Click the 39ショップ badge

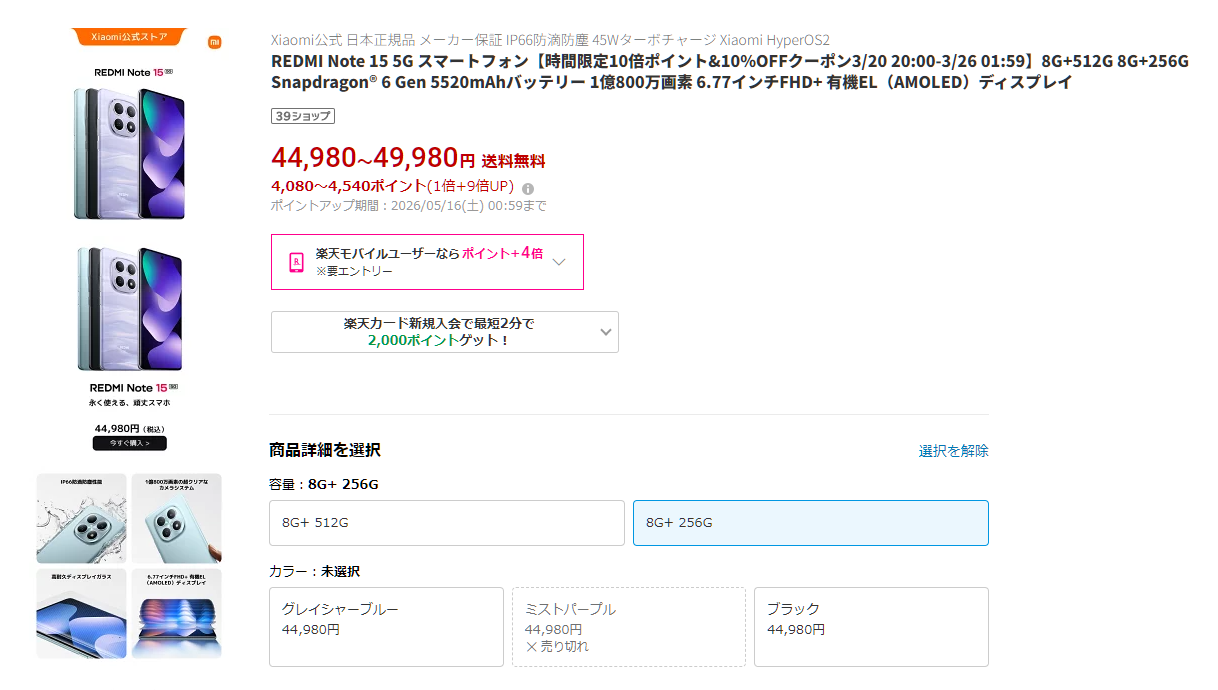[x=302, y=116]
